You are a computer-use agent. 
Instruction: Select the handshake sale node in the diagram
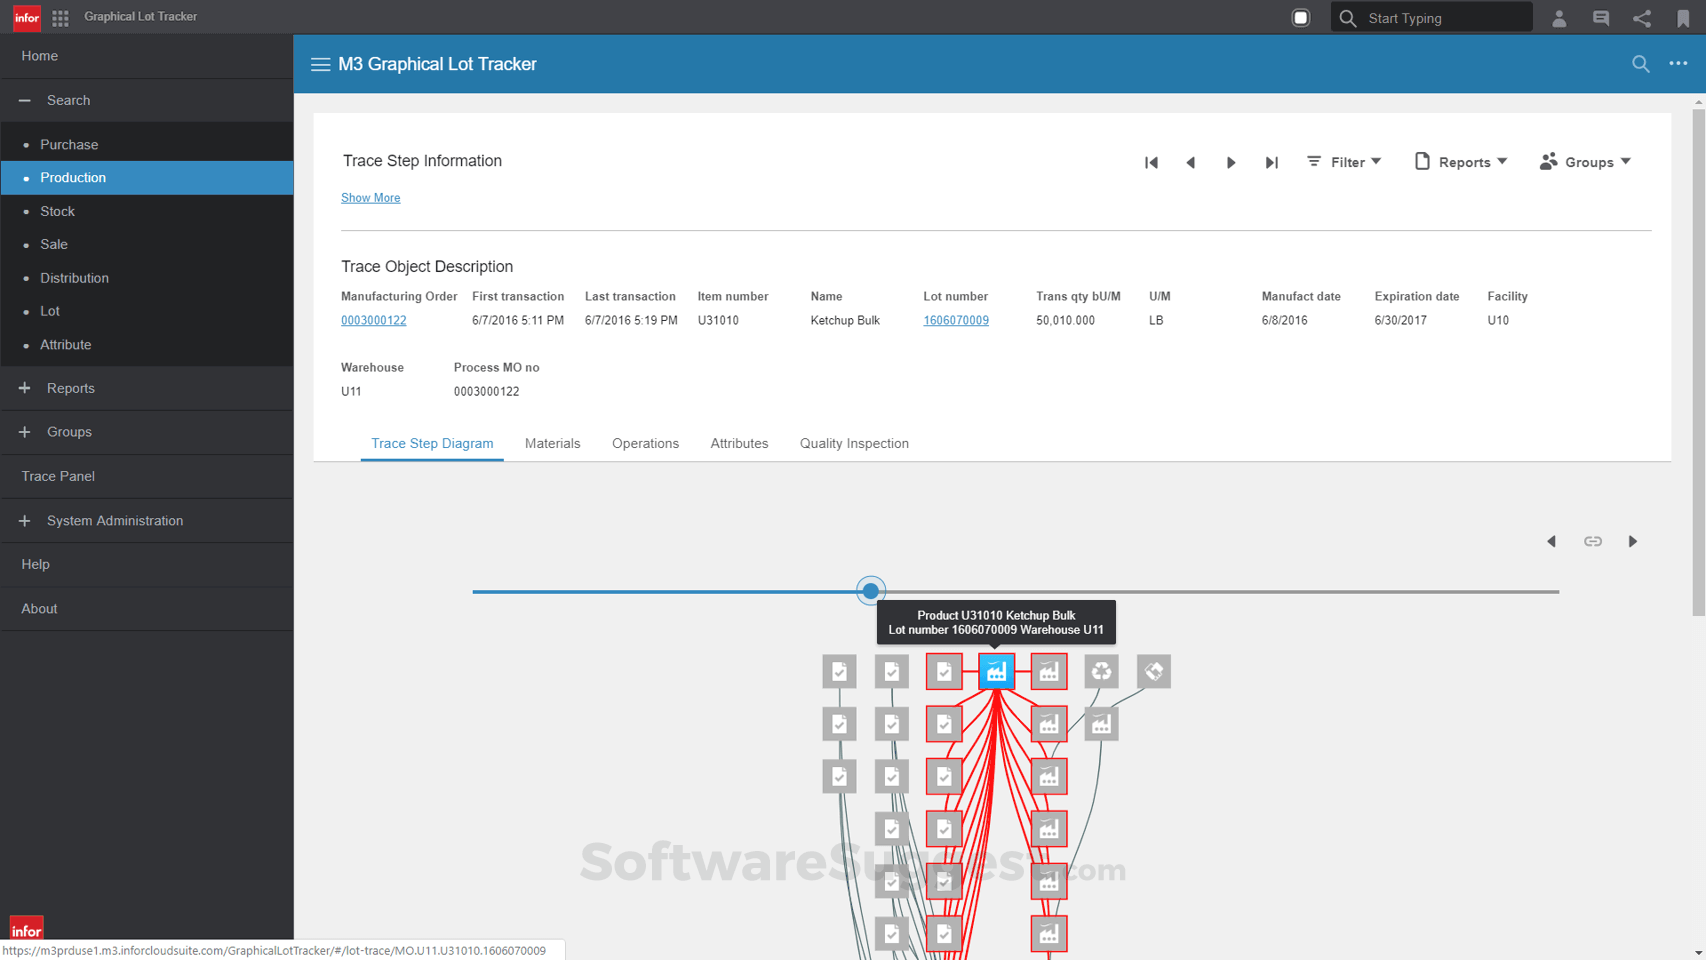point(1154,672)
